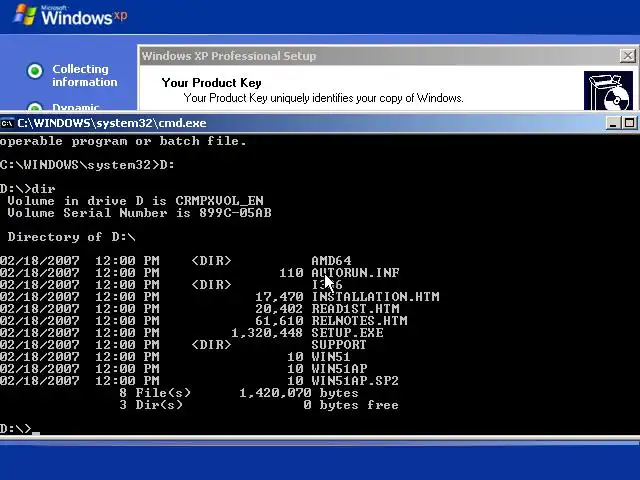Click the 'D:\>dir' command line

coord(28,189)
